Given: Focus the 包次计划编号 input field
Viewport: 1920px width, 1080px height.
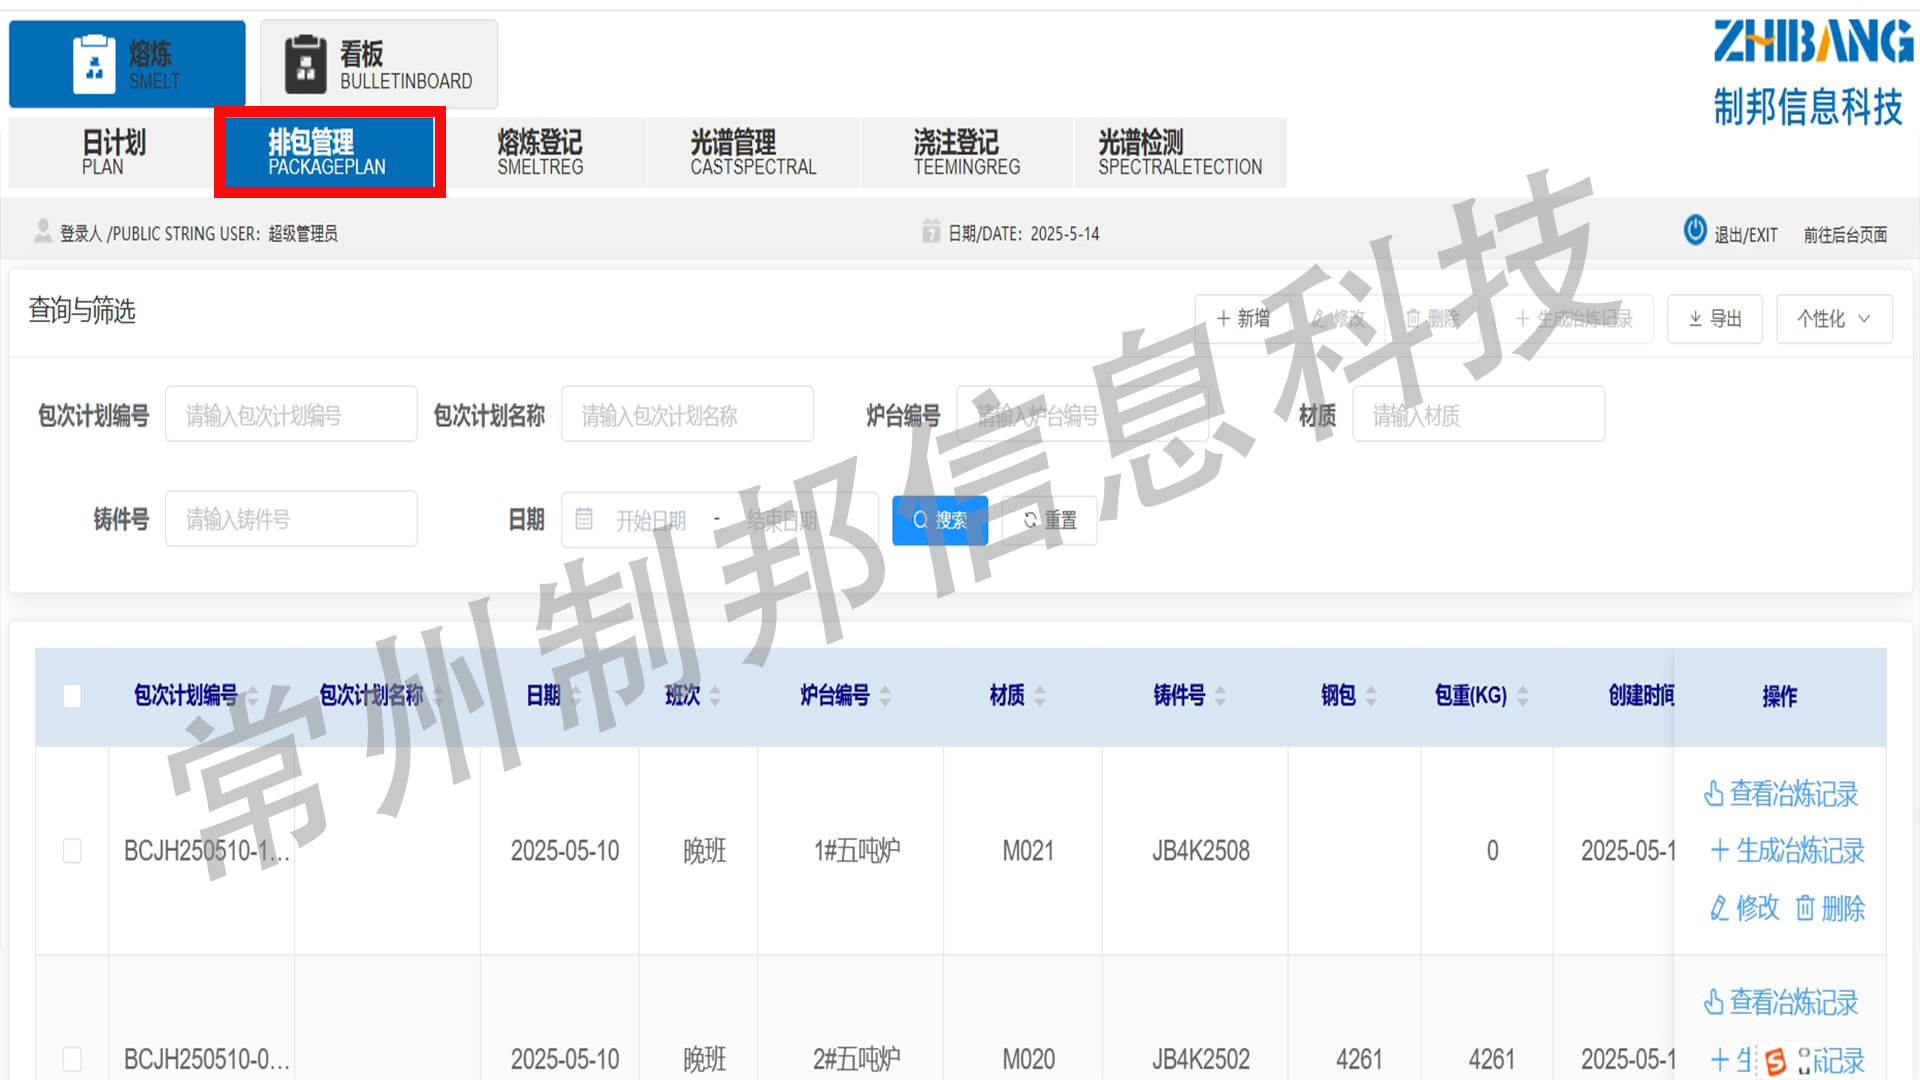Looking at the screenshot, I should [291, 414].
